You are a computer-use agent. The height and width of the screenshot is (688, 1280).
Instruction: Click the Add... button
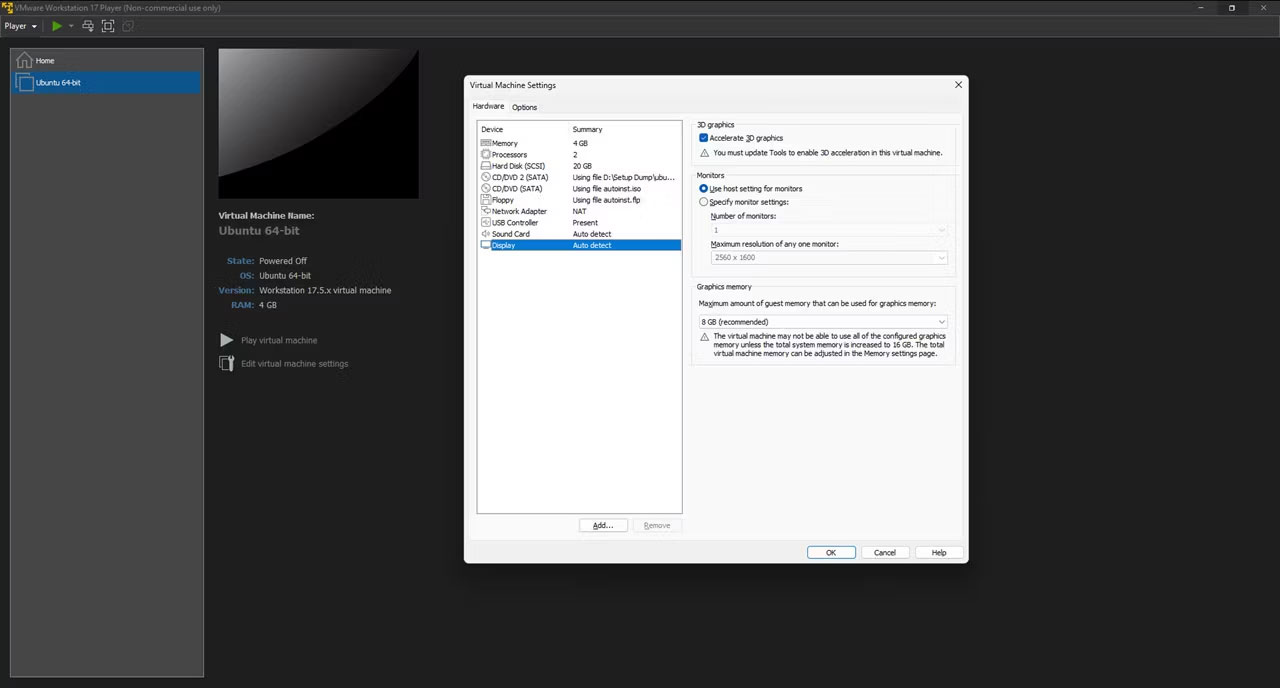click(603, 525)
